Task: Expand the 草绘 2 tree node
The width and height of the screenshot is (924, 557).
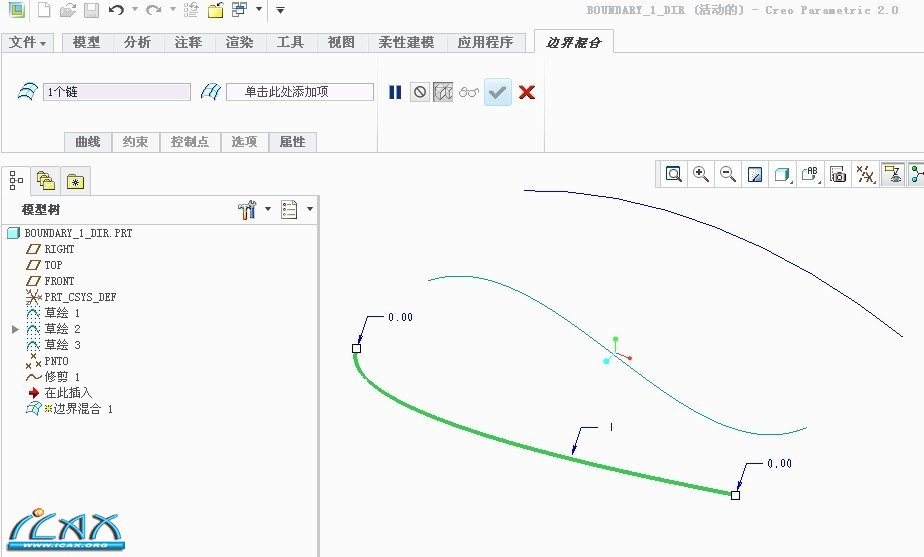Action: 15,329
